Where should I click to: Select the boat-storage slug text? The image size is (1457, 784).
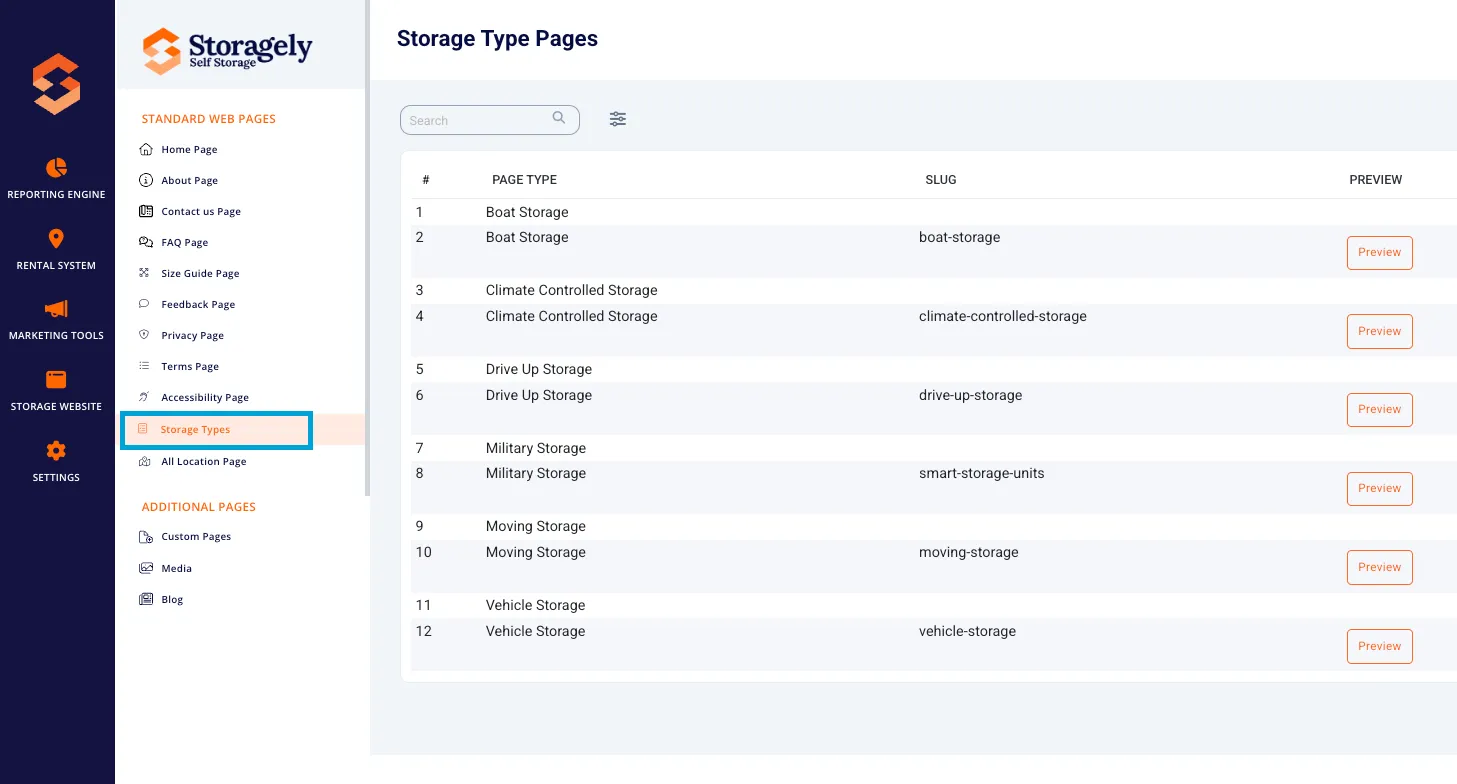pyautogui.click(x=960, y=238)
